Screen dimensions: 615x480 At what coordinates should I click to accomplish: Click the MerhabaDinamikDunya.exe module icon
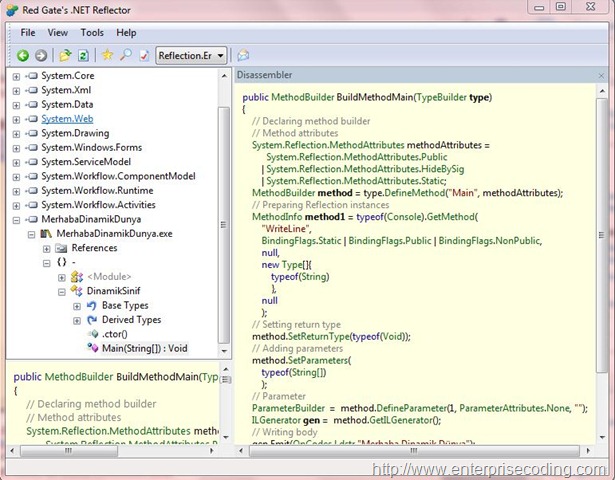pos(46,234)
